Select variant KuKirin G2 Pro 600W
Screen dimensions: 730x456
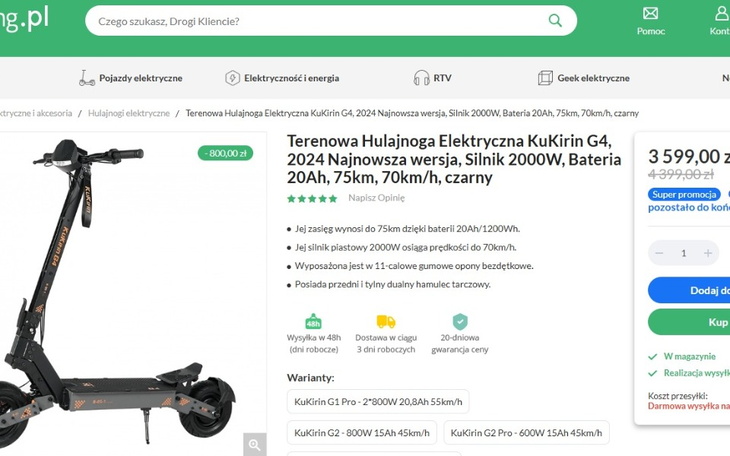click(x=526, y=433)
